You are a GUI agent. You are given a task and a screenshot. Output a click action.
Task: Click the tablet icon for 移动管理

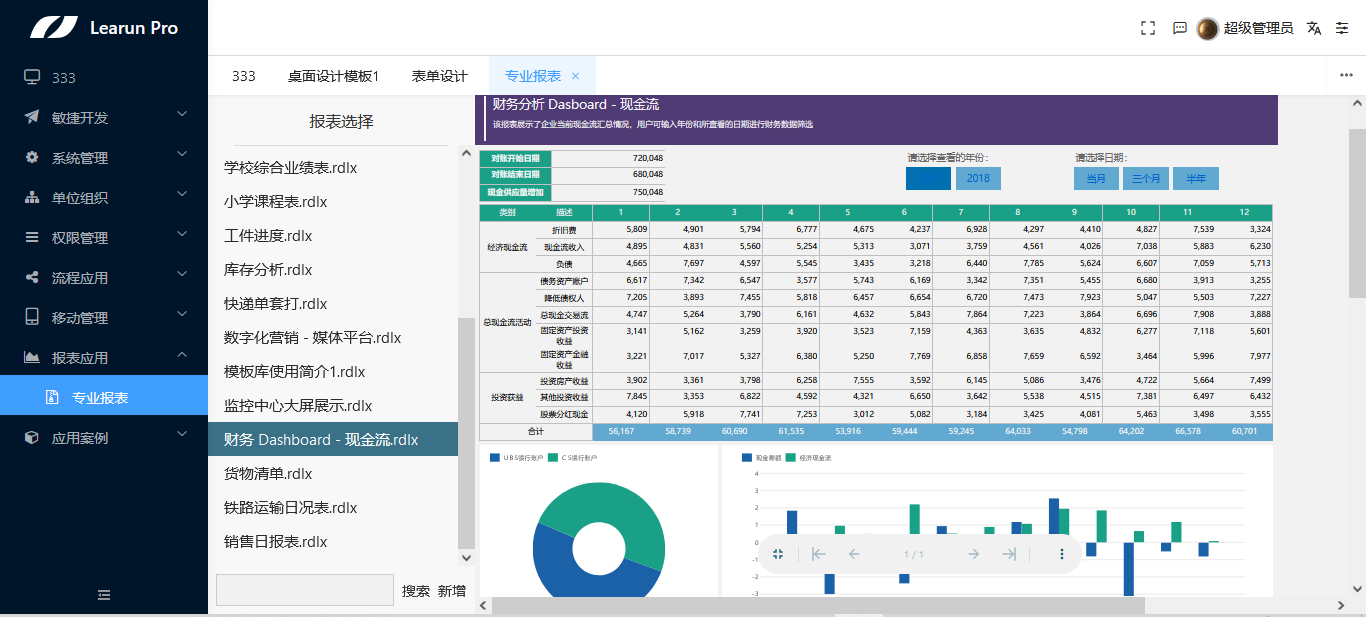(x=32, y=317)
